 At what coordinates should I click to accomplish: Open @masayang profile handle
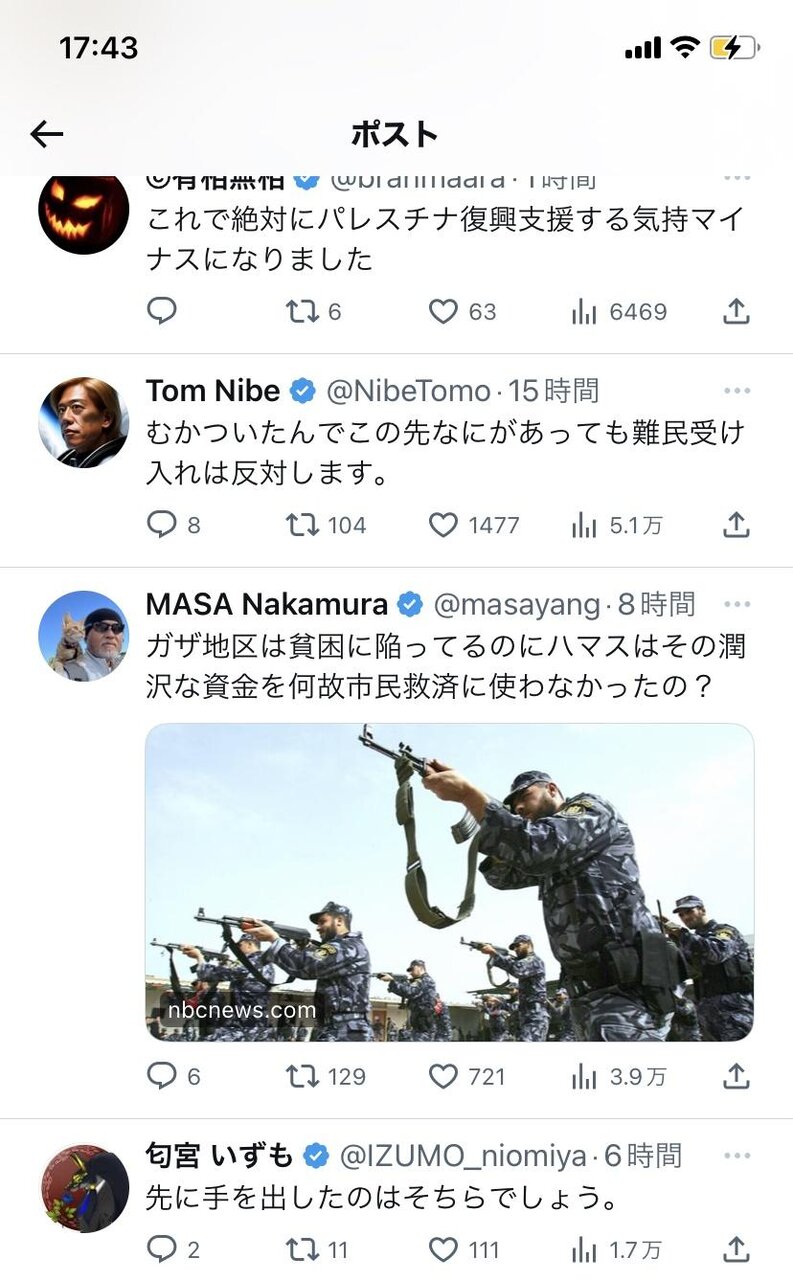click(x=516, y=604)
